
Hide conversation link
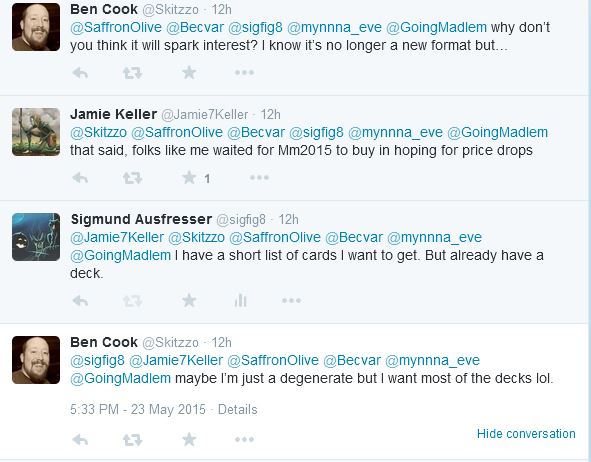[x=526, y=434]
